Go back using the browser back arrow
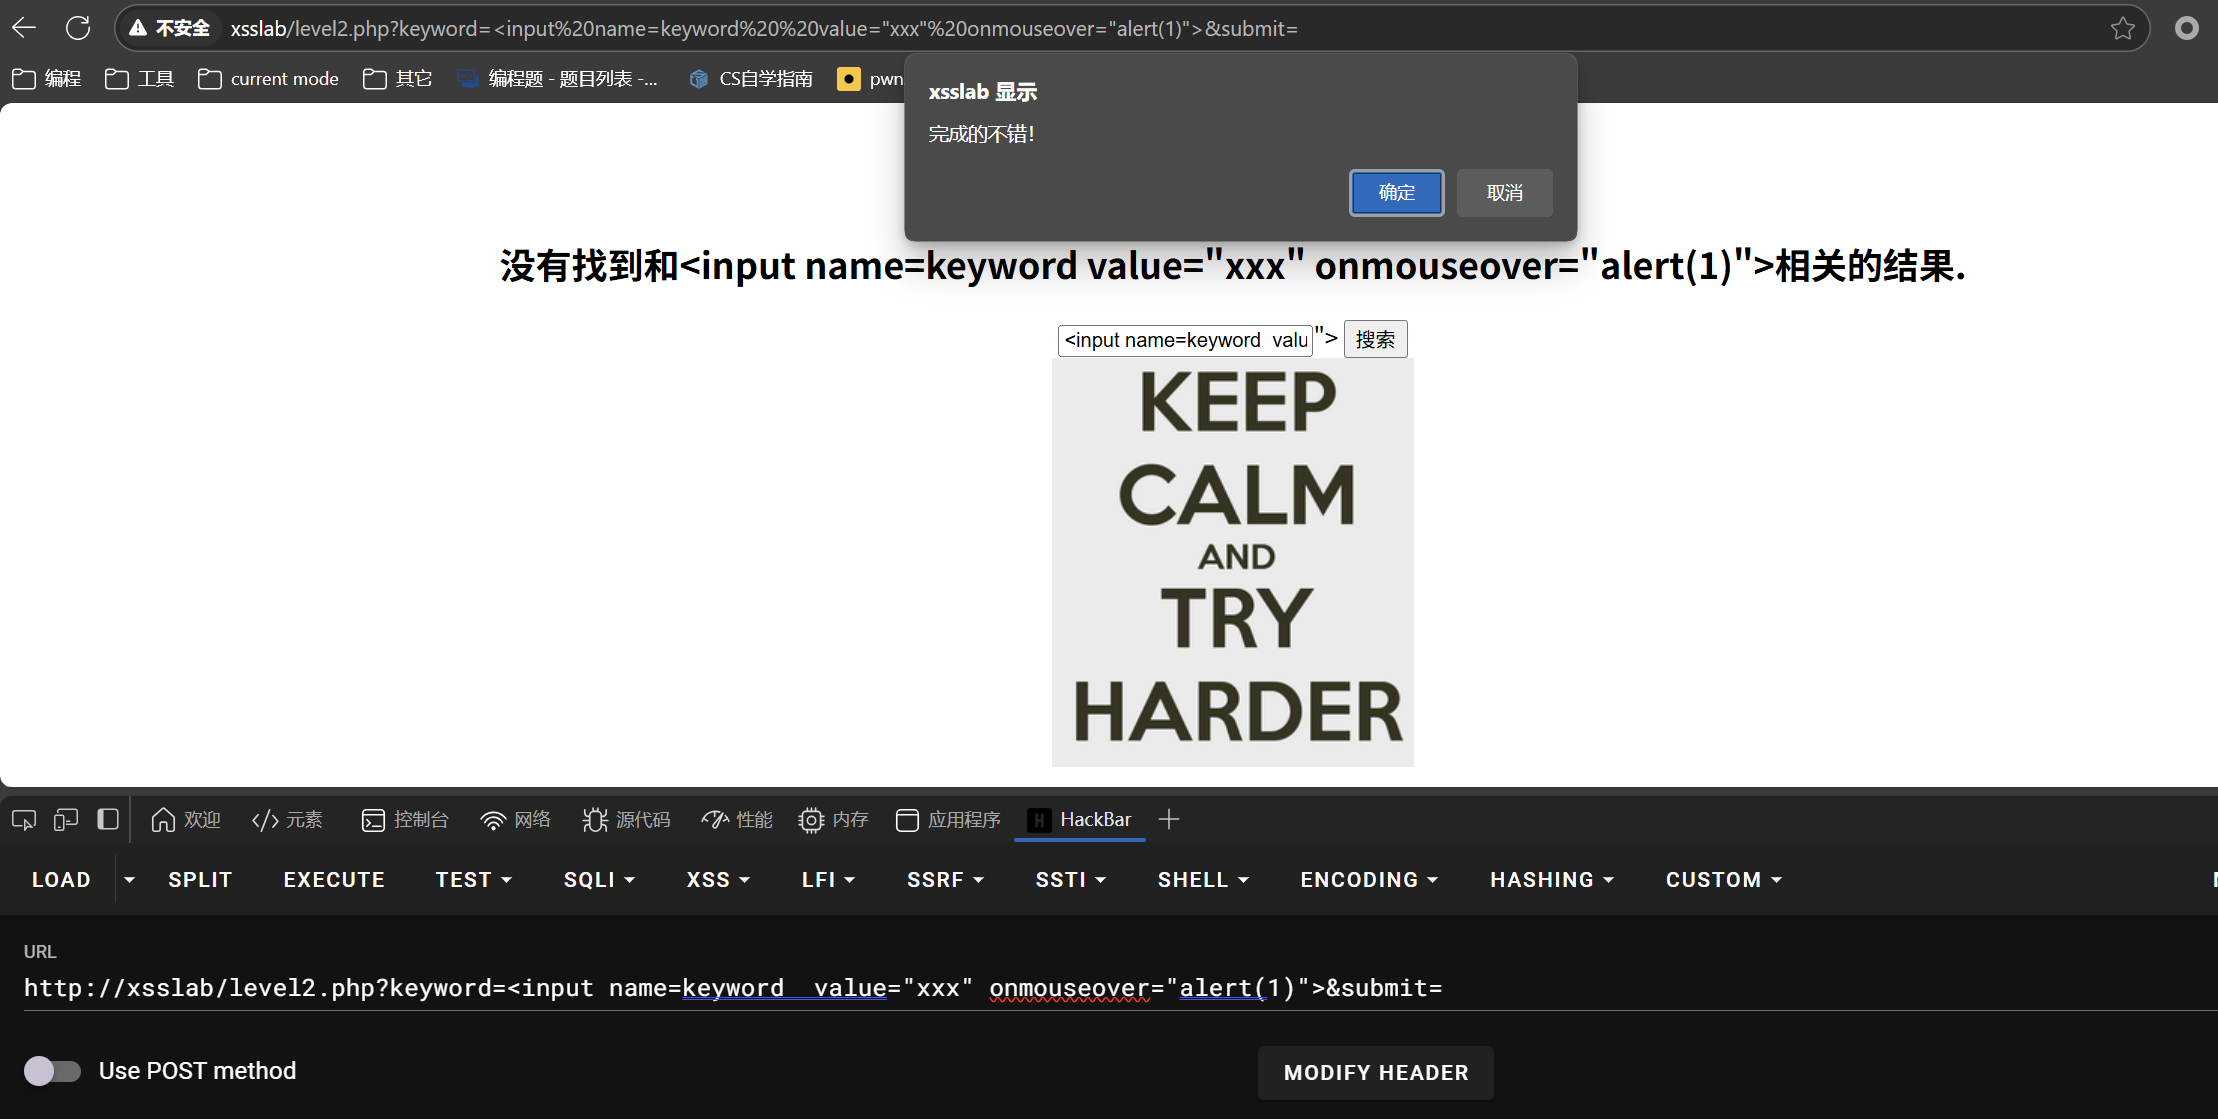The image size is (2218, 1119). tap(25, 28)
